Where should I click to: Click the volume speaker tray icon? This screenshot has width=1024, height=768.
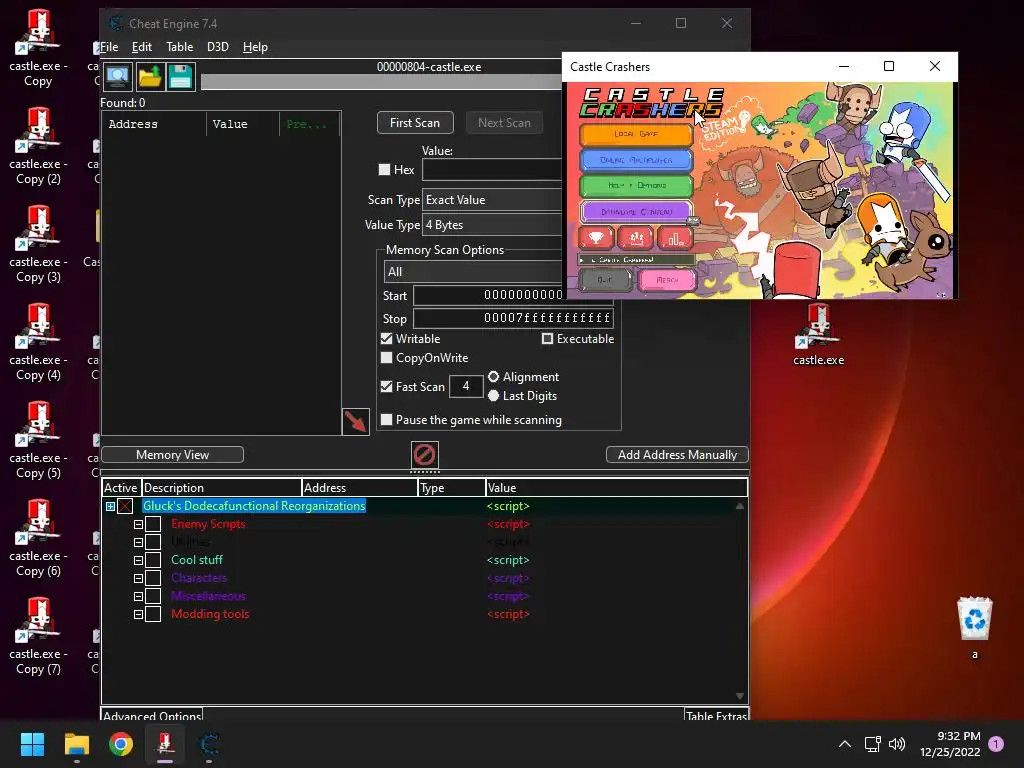point(897,744)
